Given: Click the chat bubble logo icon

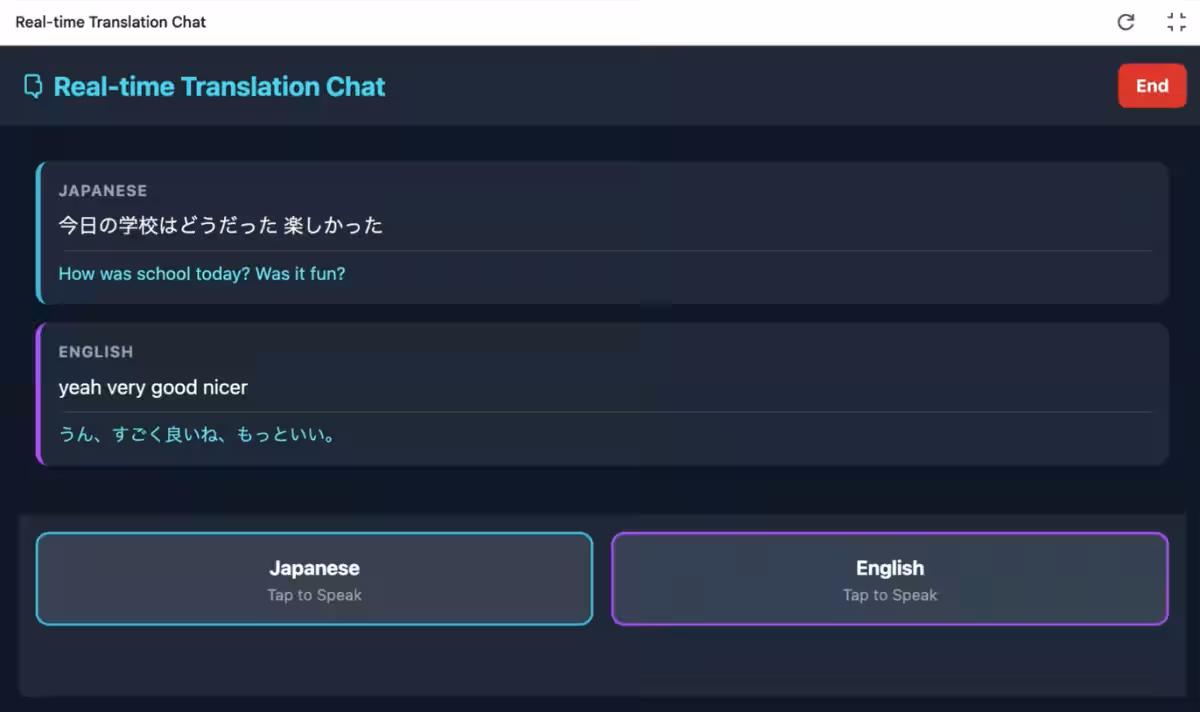Looking at the screenshot, I should pos(33,87).
